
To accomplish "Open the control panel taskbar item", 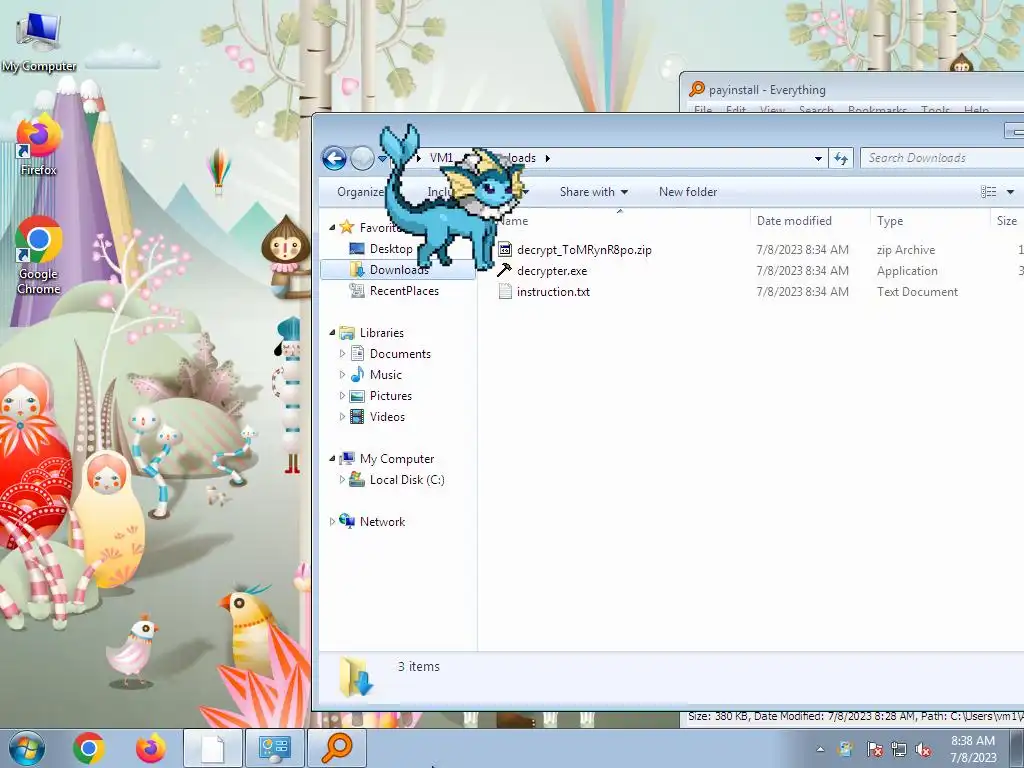I will tap(274, 748).
